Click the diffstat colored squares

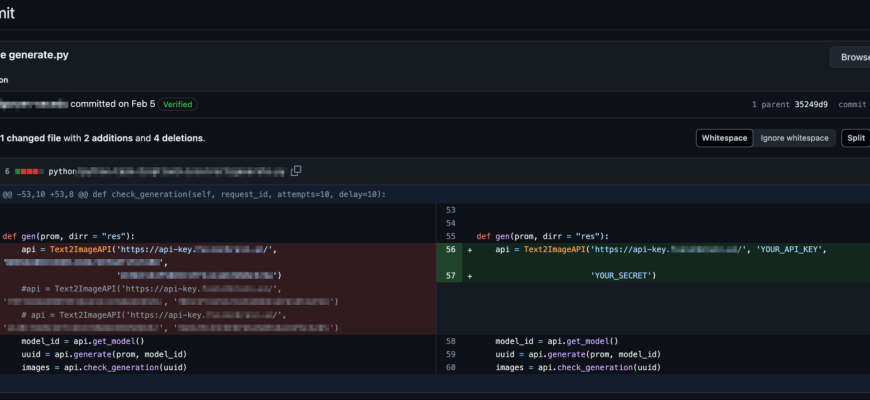tap(28, 171)
